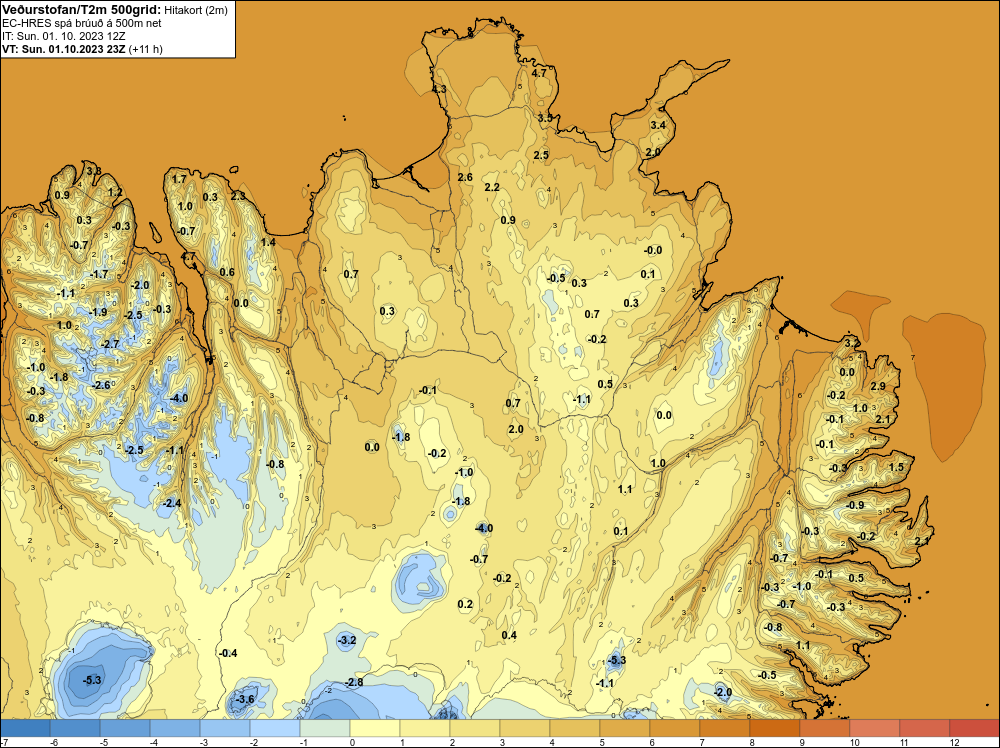Pick the light yellow legend swatch between 0 and 1
The width and height of the screenshot is (1000, 748).
tap(375, 728)
